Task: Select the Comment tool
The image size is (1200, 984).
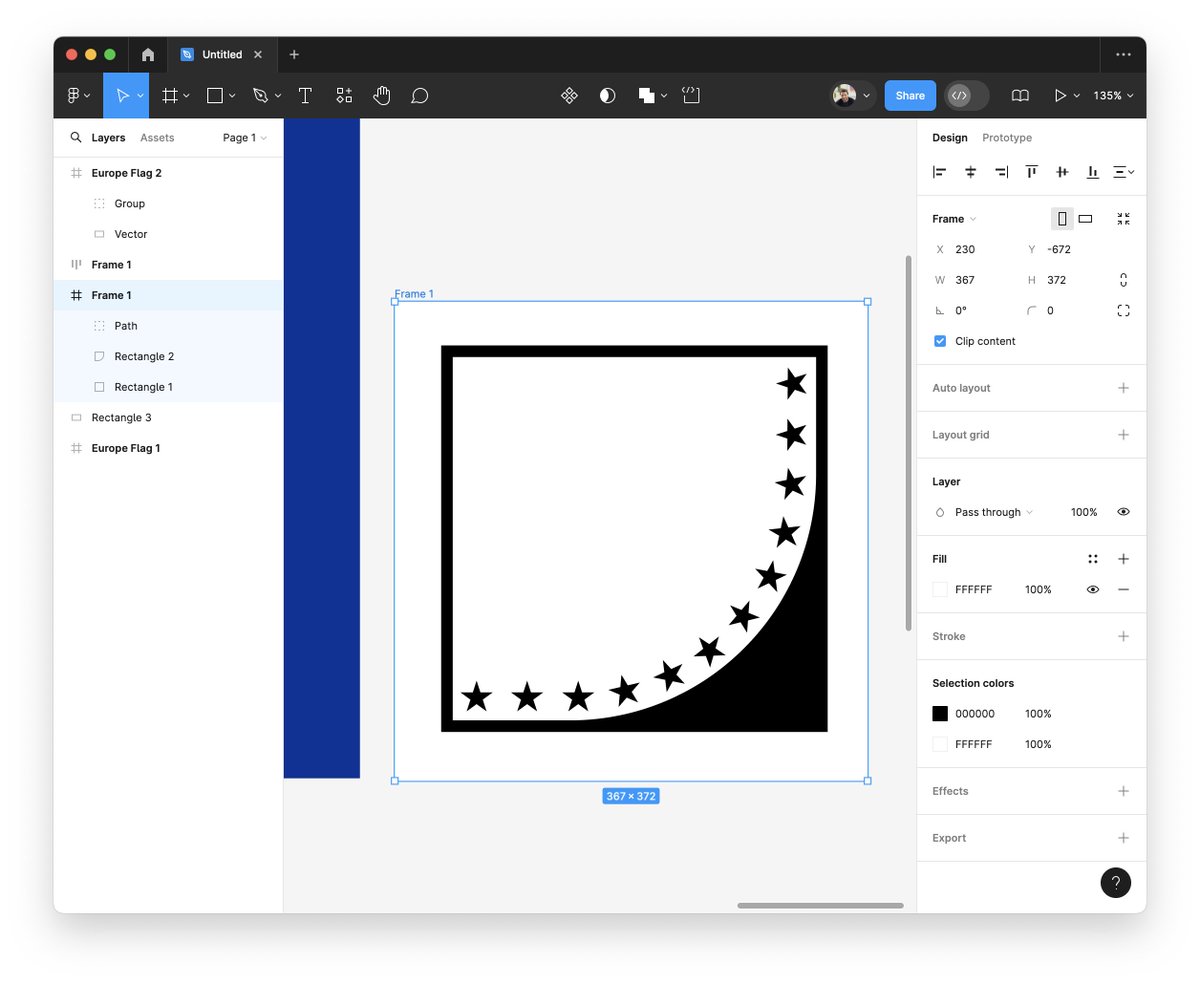Action: point(420,96)
